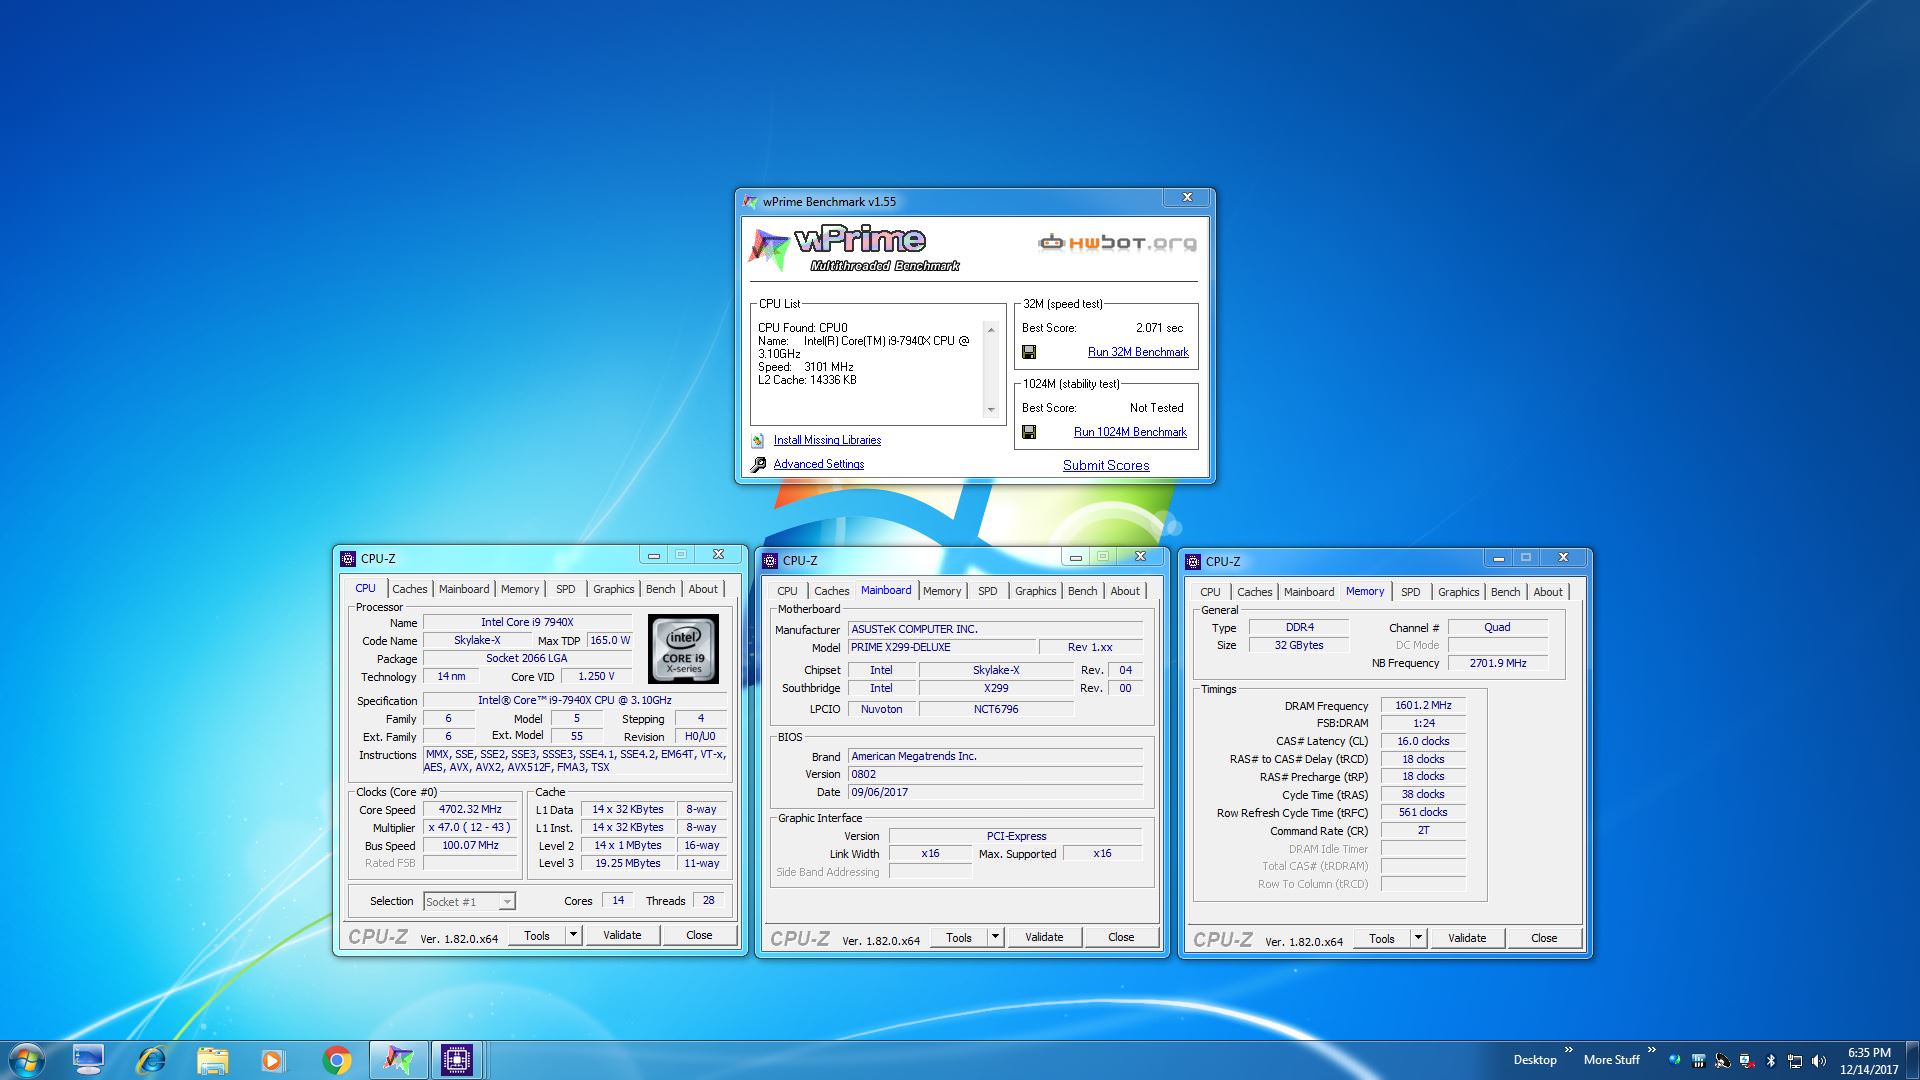
Task: Switch to wPrime via its taskbar icon
Action: tap(398, 1060)
